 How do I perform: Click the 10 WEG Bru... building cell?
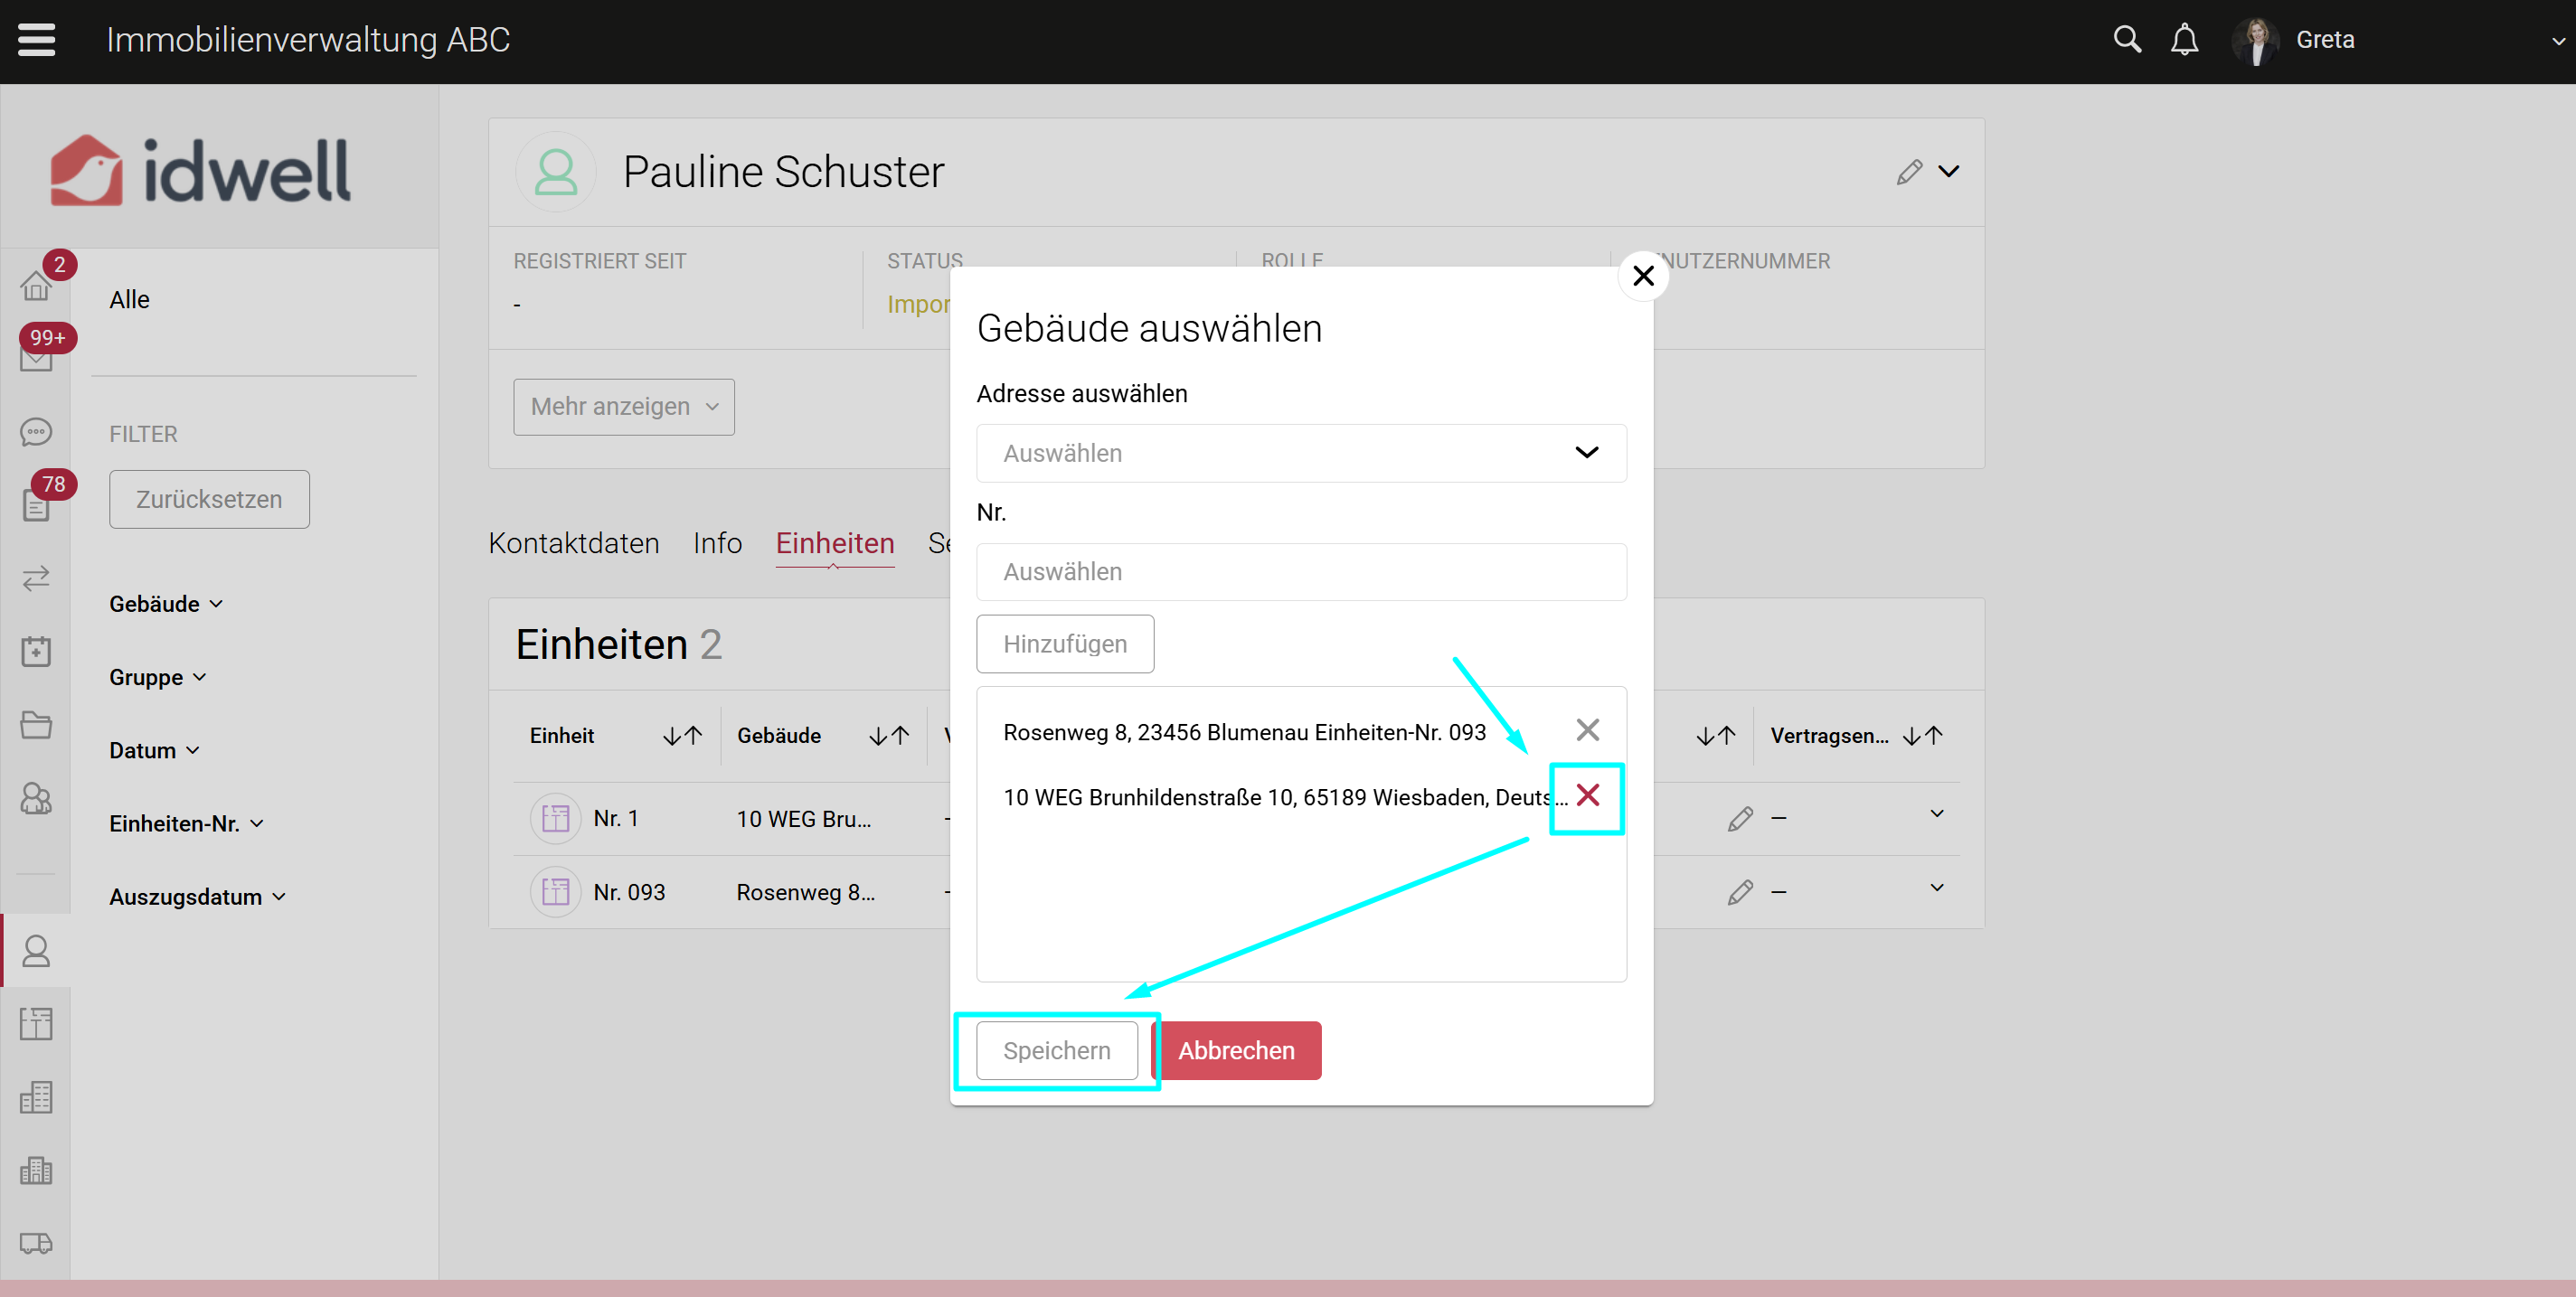(x=804, y=819)
